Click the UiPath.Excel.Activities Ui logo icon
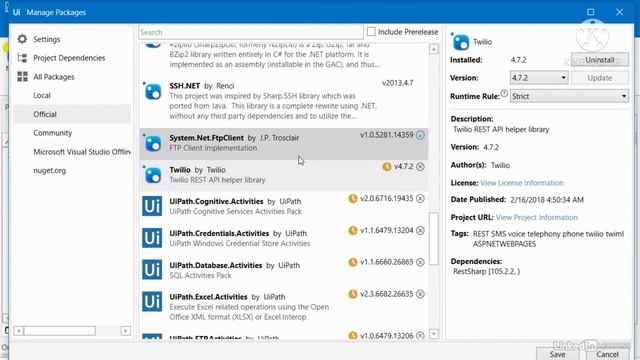 click(x=152, y=302)
